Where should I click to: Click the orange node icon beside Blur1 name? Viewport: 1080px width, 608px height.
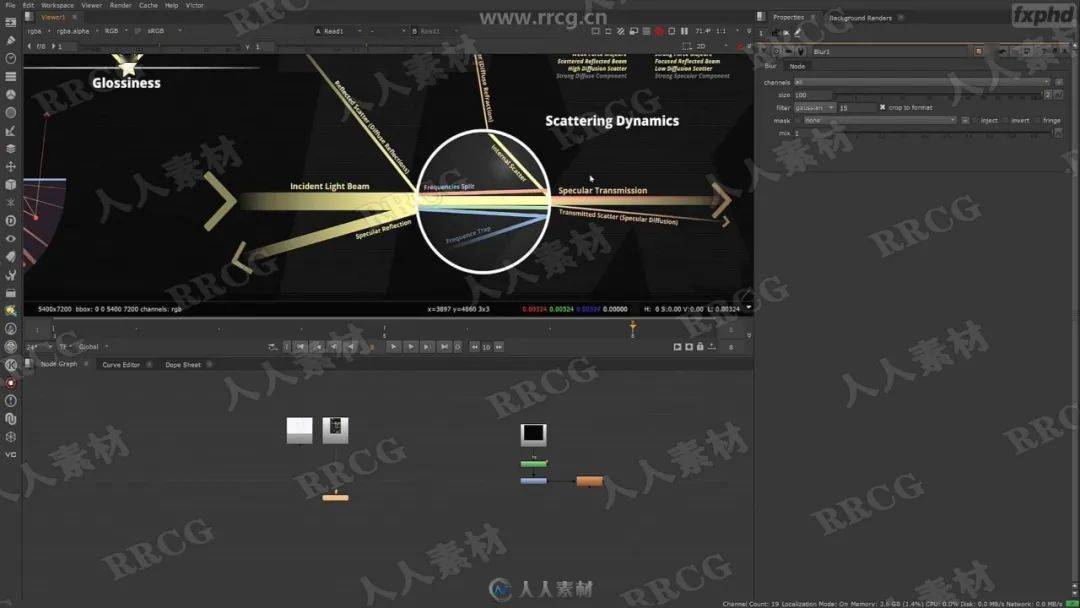click(978, 52)
